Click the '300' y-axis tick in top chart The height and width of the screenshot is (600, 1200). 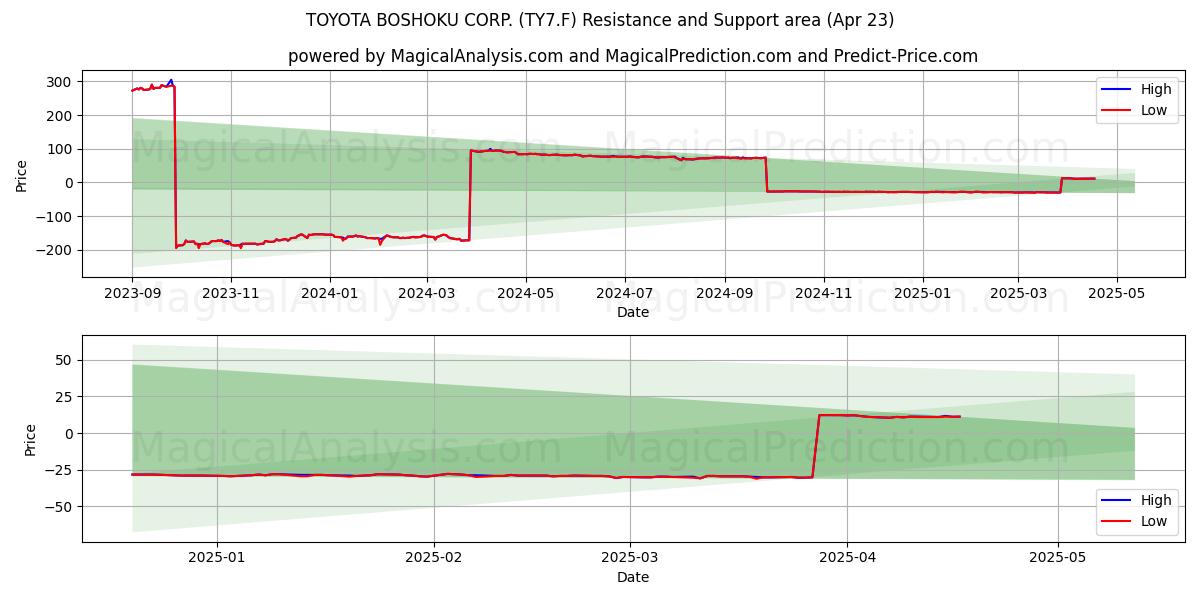(60, 82)
